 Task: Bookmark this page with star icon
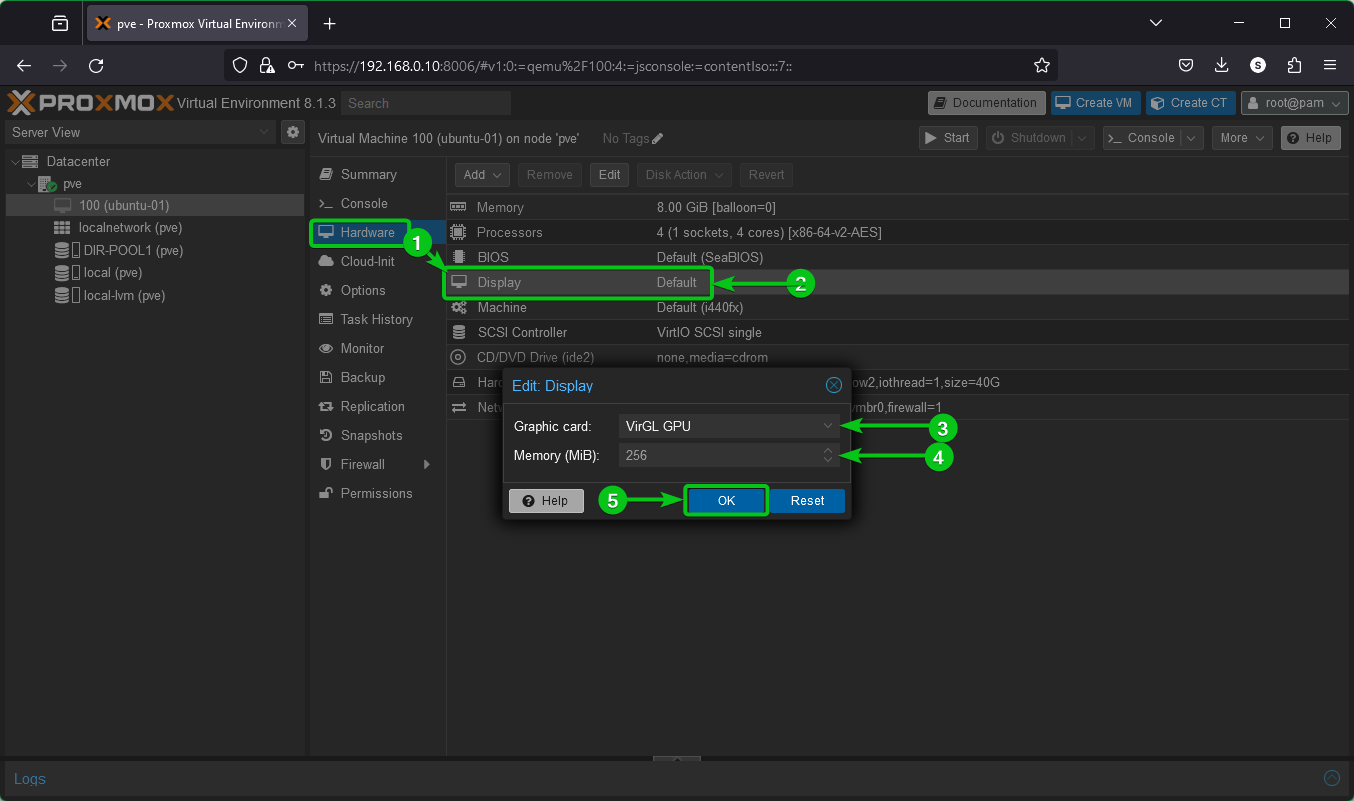(1041, 65)
